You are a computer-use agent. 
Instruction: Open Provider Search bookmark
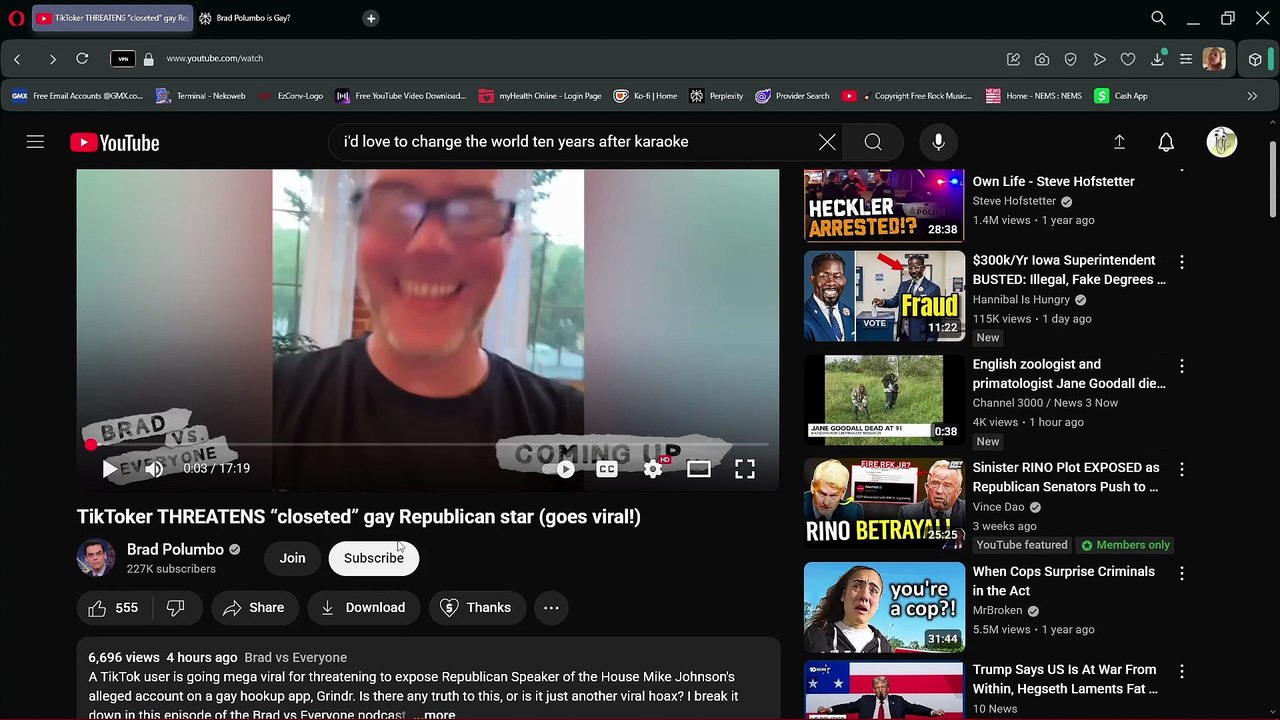tap(792, 96)
